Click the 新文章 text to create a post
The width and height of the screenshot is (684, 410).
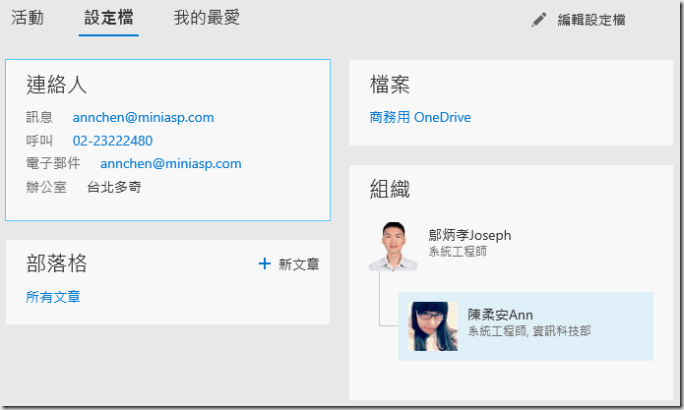(299, 265)
